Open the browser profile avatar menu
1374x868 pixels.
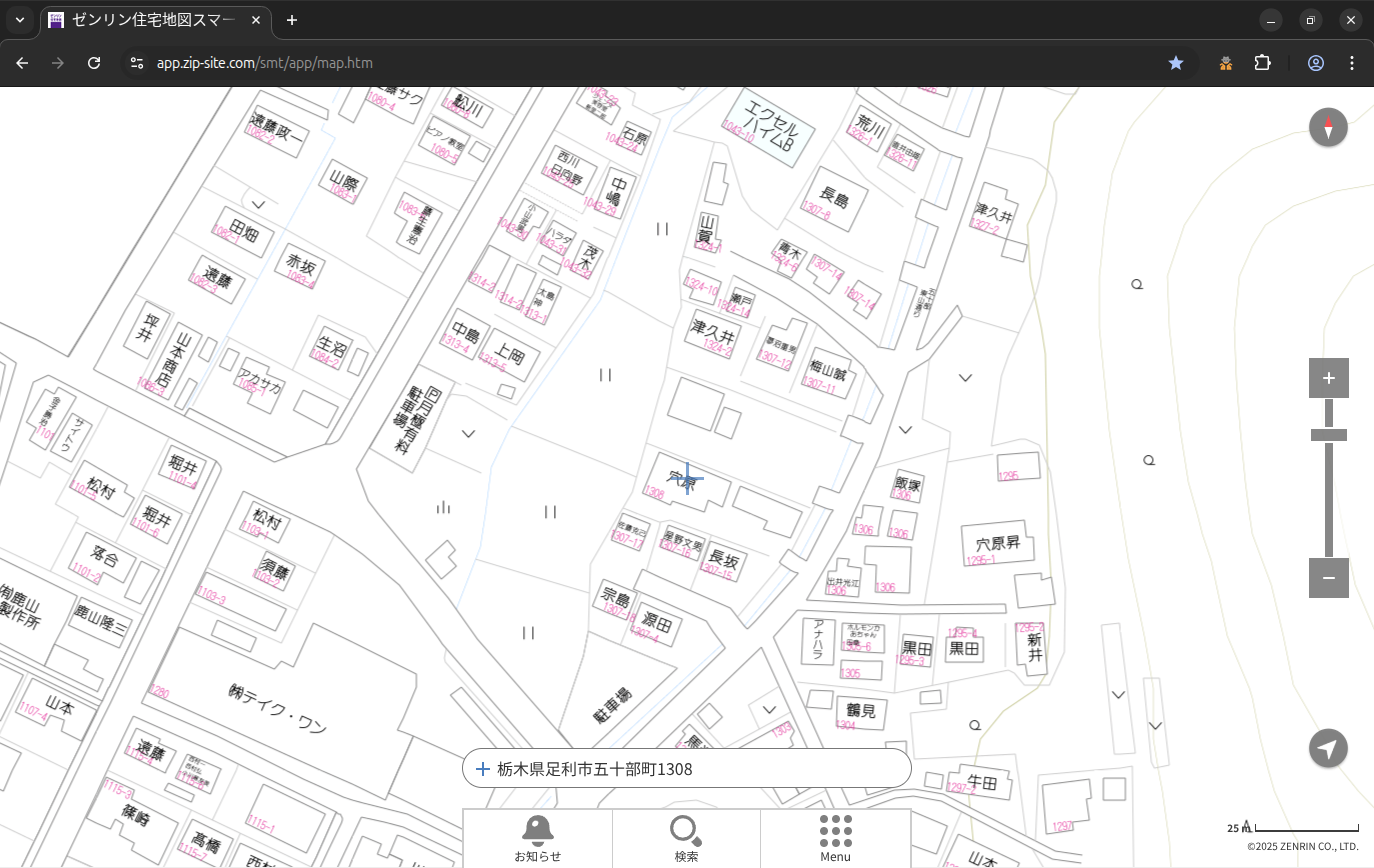pyautogui.click(x=1315, y=63)
